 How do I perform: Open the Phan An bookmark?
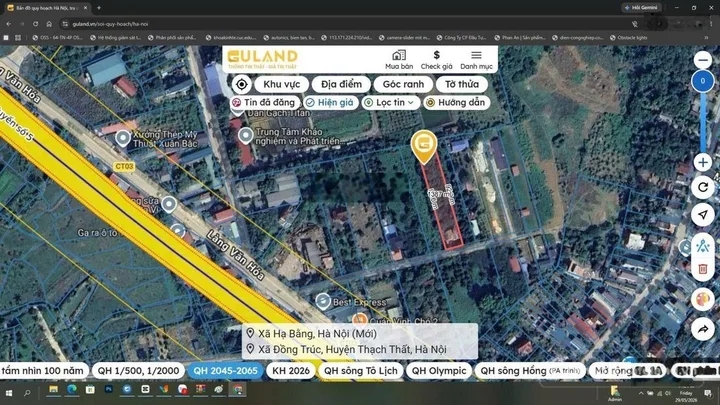[519, 38]
